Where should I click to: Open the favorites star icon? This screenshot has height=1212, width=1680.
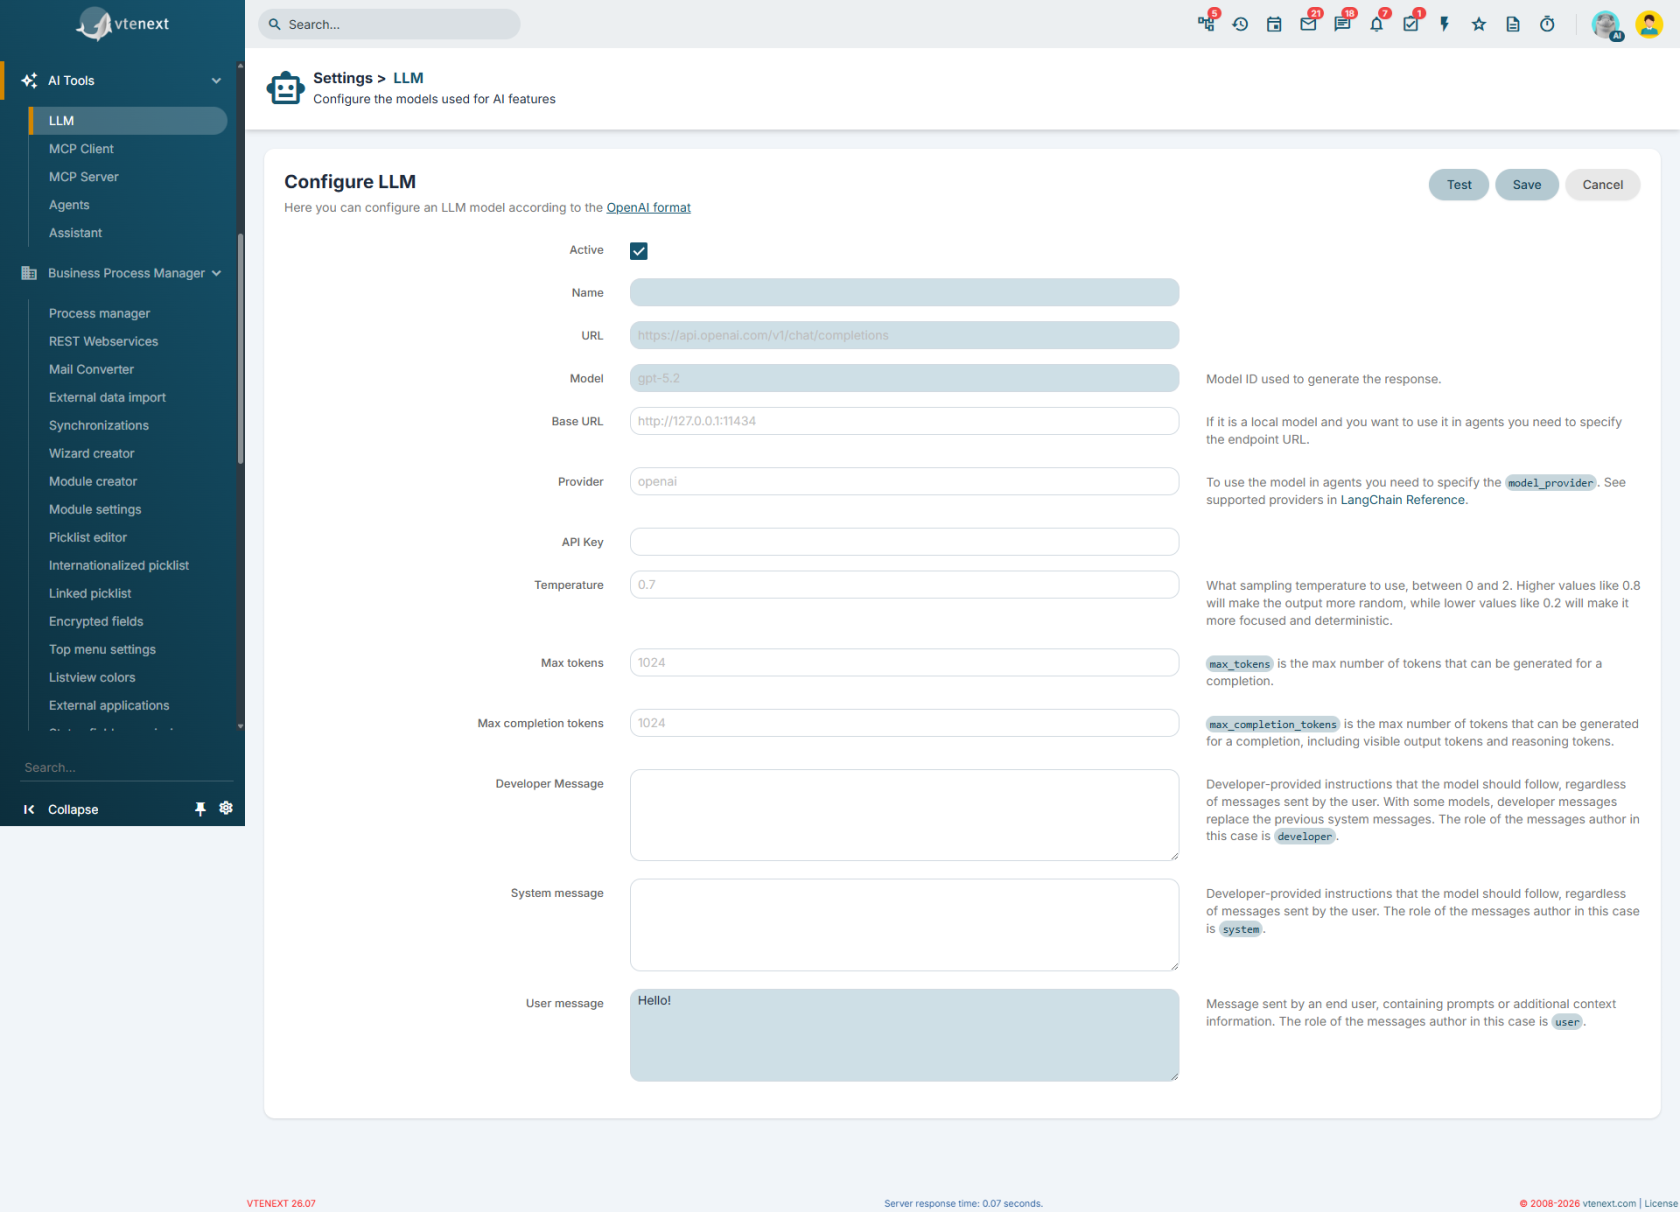(x=1479, y=24)
